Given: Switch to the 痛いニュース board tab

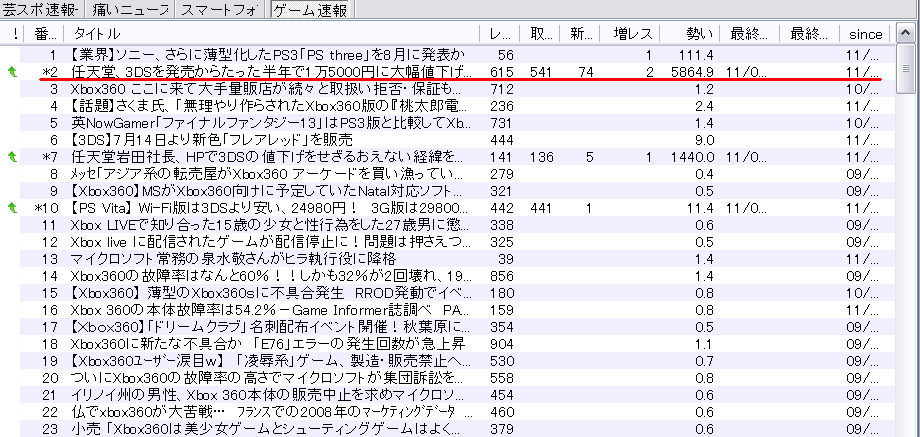Looking at the screenshot, I should coord(130,9).
